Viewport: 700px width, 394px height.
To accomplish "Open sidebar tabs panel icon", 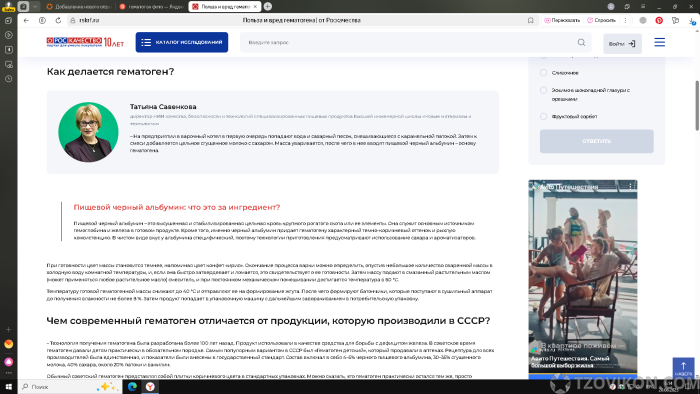I will point(8,21).
